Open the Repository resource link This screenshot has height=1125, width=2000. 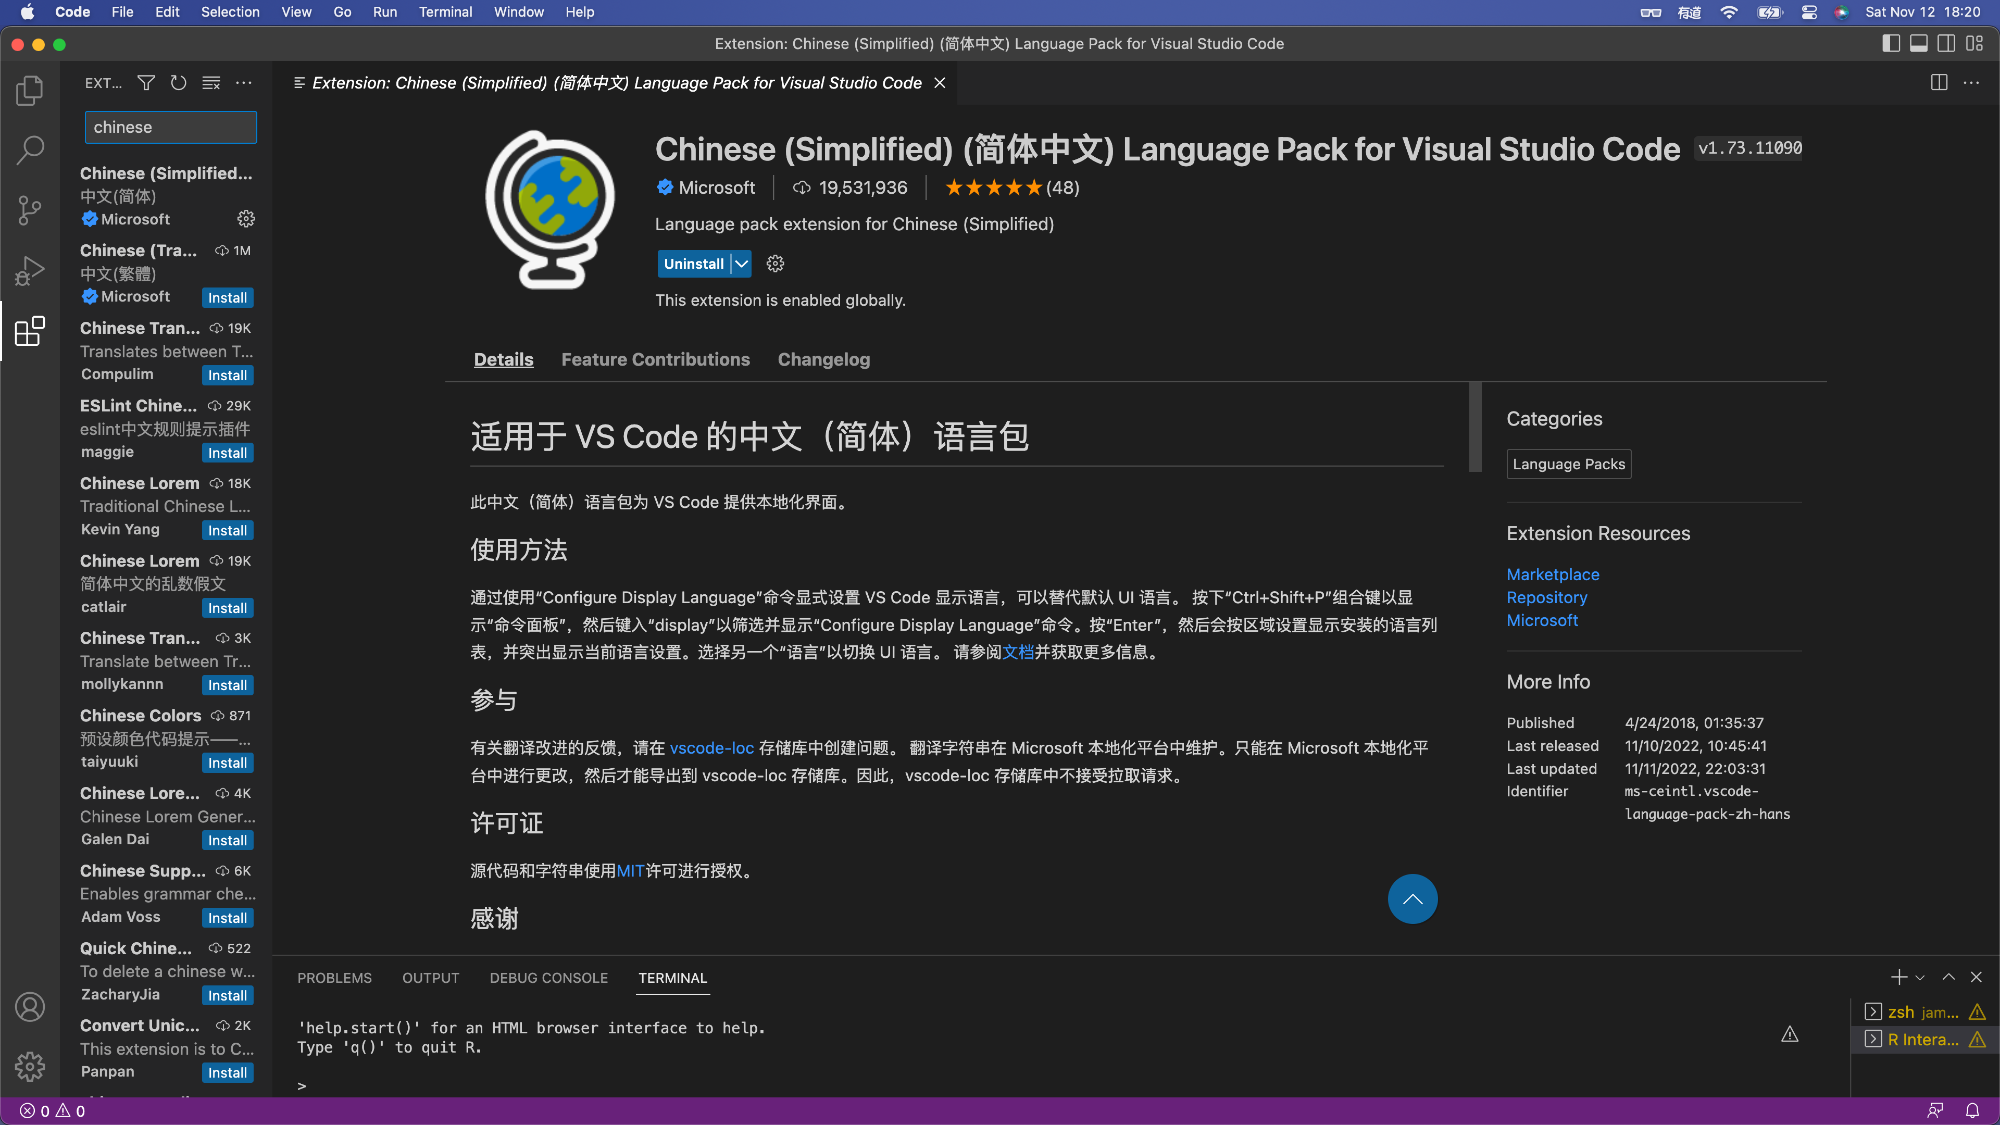point(1547,597)
